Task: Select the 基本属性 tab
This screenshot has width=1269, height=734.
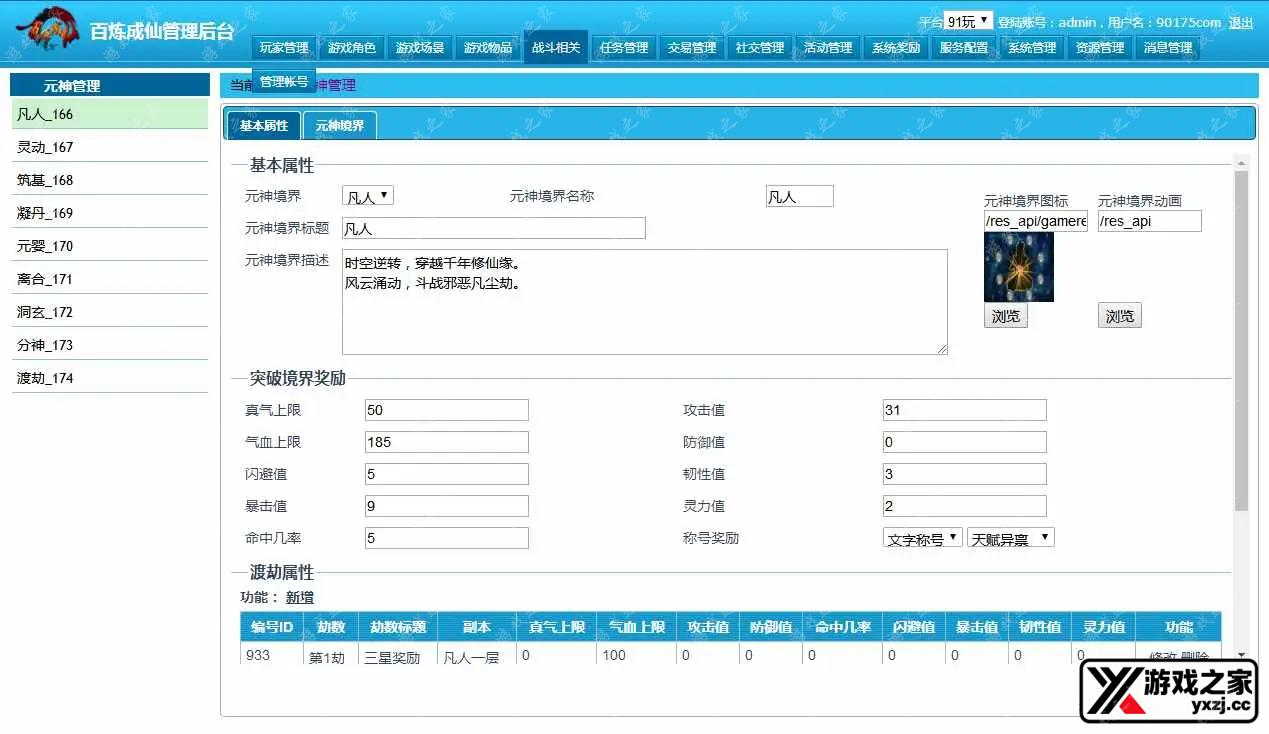Action: click(x=262, y=126)
